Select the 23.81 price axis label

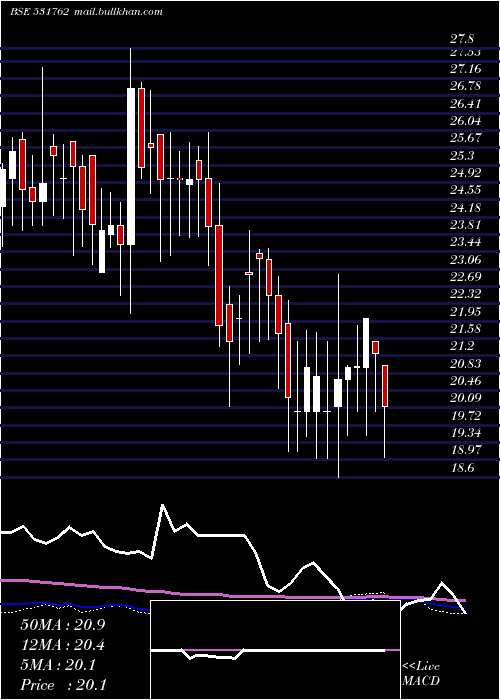coord(466,225)
